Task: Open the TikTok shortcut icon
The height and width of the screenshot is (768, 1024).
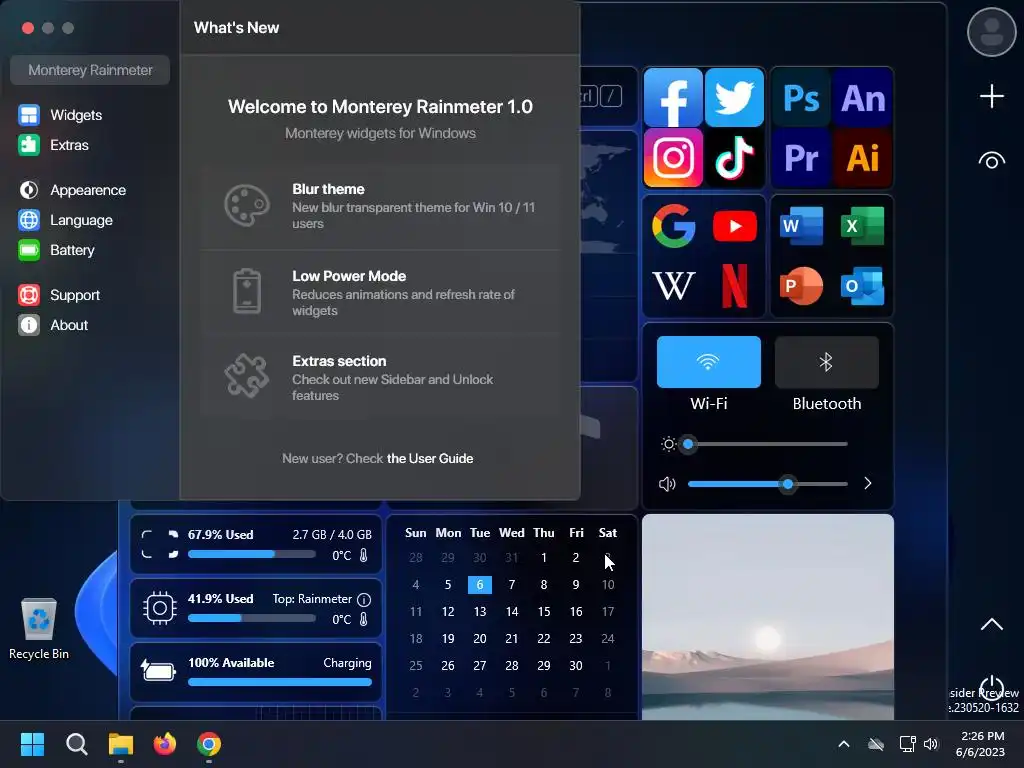Action: [x=734, y=157]
